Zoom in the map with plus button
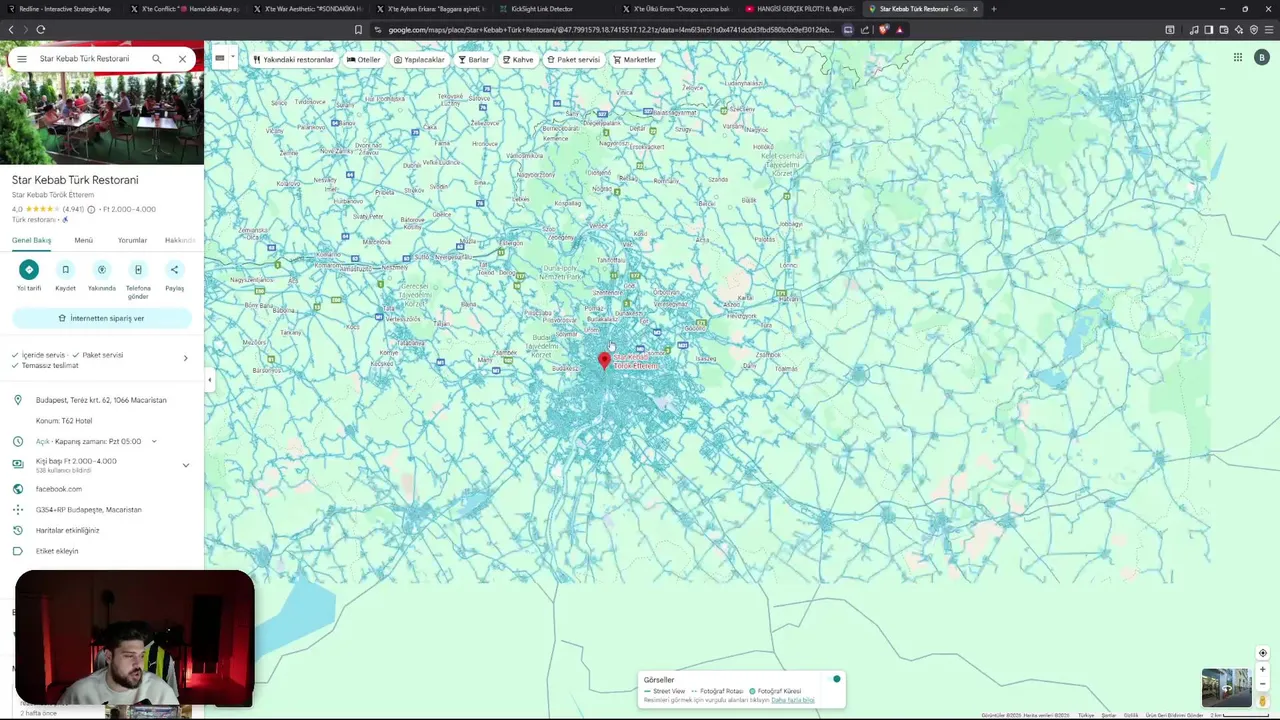This screenshot has width=1280, height=720. coord(1263,670)
